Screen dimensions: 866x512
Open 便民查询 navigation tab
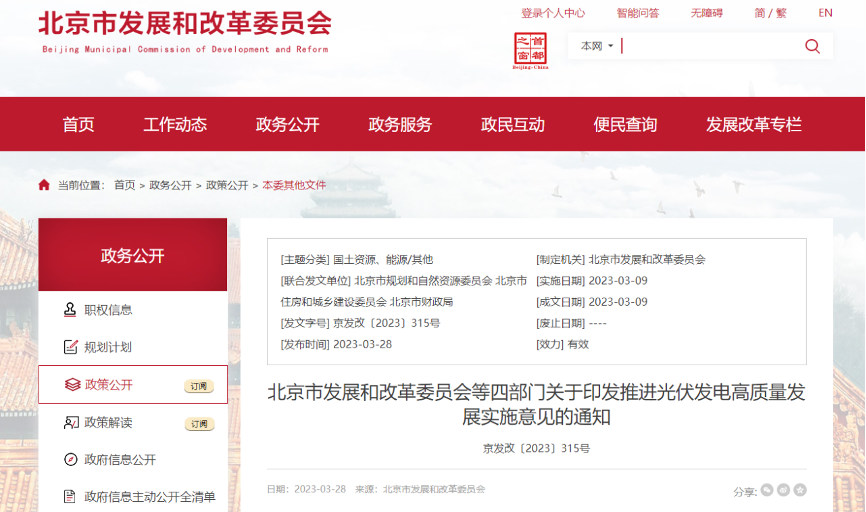626,124
